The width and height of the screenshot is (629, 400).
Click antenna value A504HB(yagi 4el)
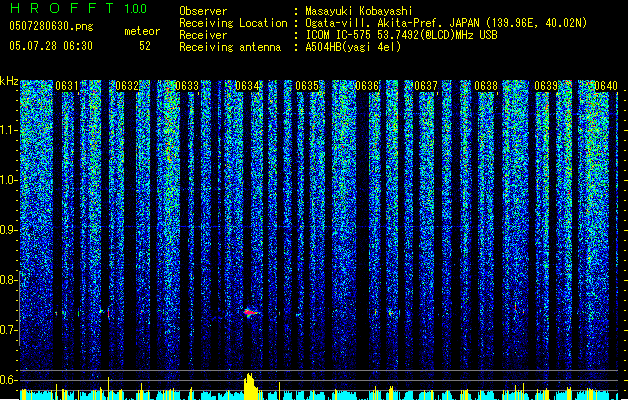[353, 47]
